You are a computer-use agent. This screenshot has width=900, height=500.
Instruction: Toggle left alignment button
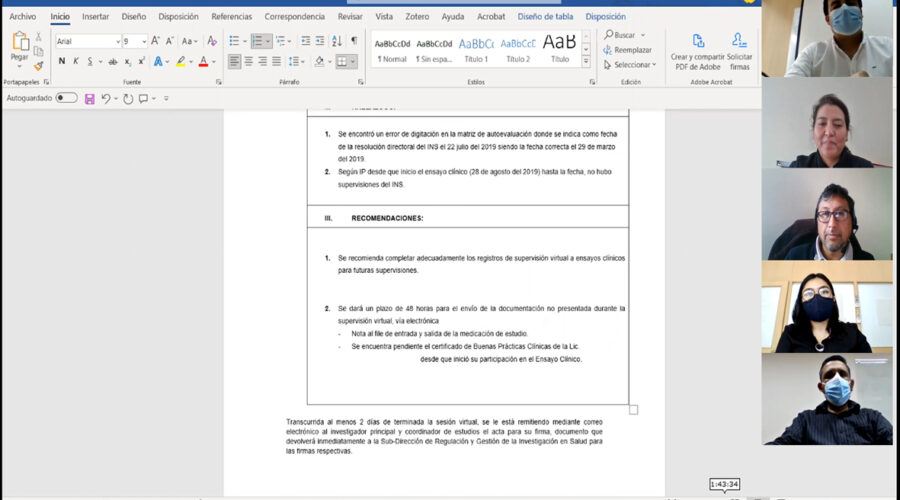coord(234,61)
